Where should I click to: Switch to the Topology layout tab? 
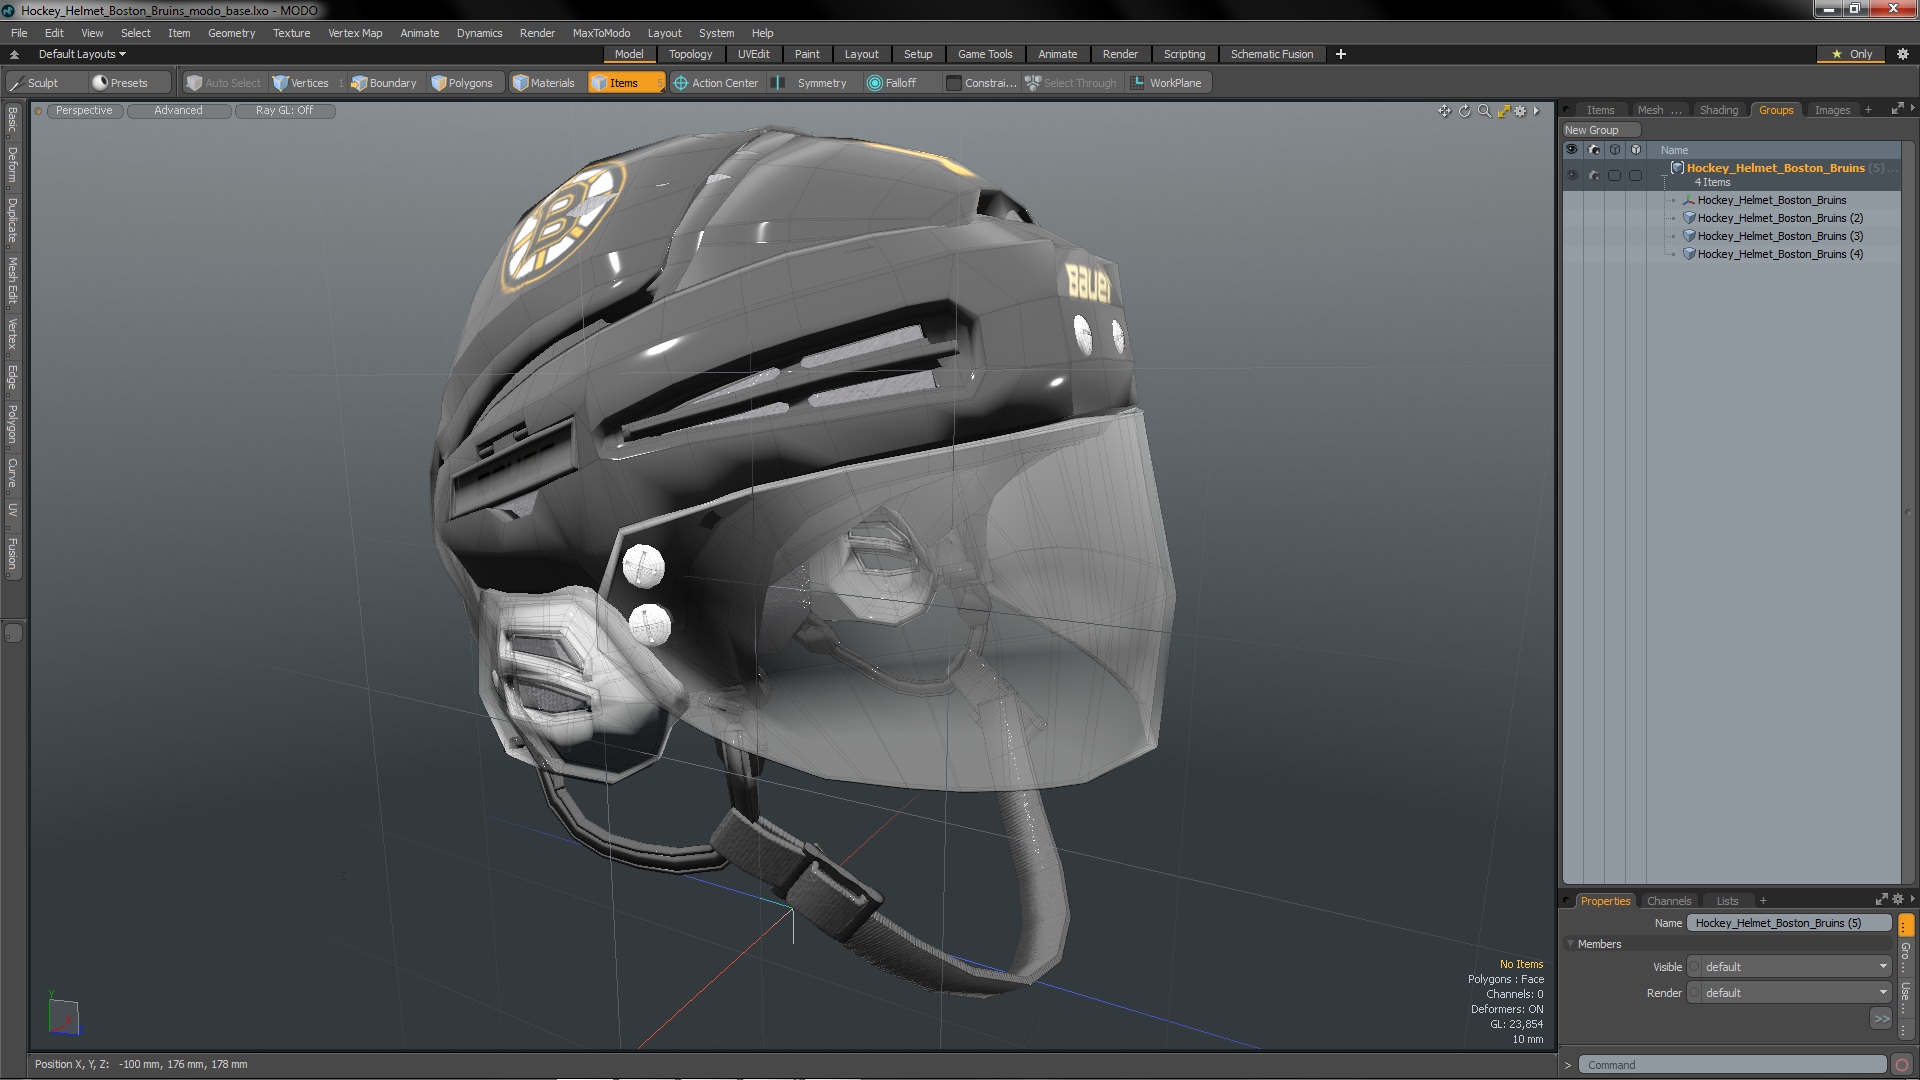[690, 54]
